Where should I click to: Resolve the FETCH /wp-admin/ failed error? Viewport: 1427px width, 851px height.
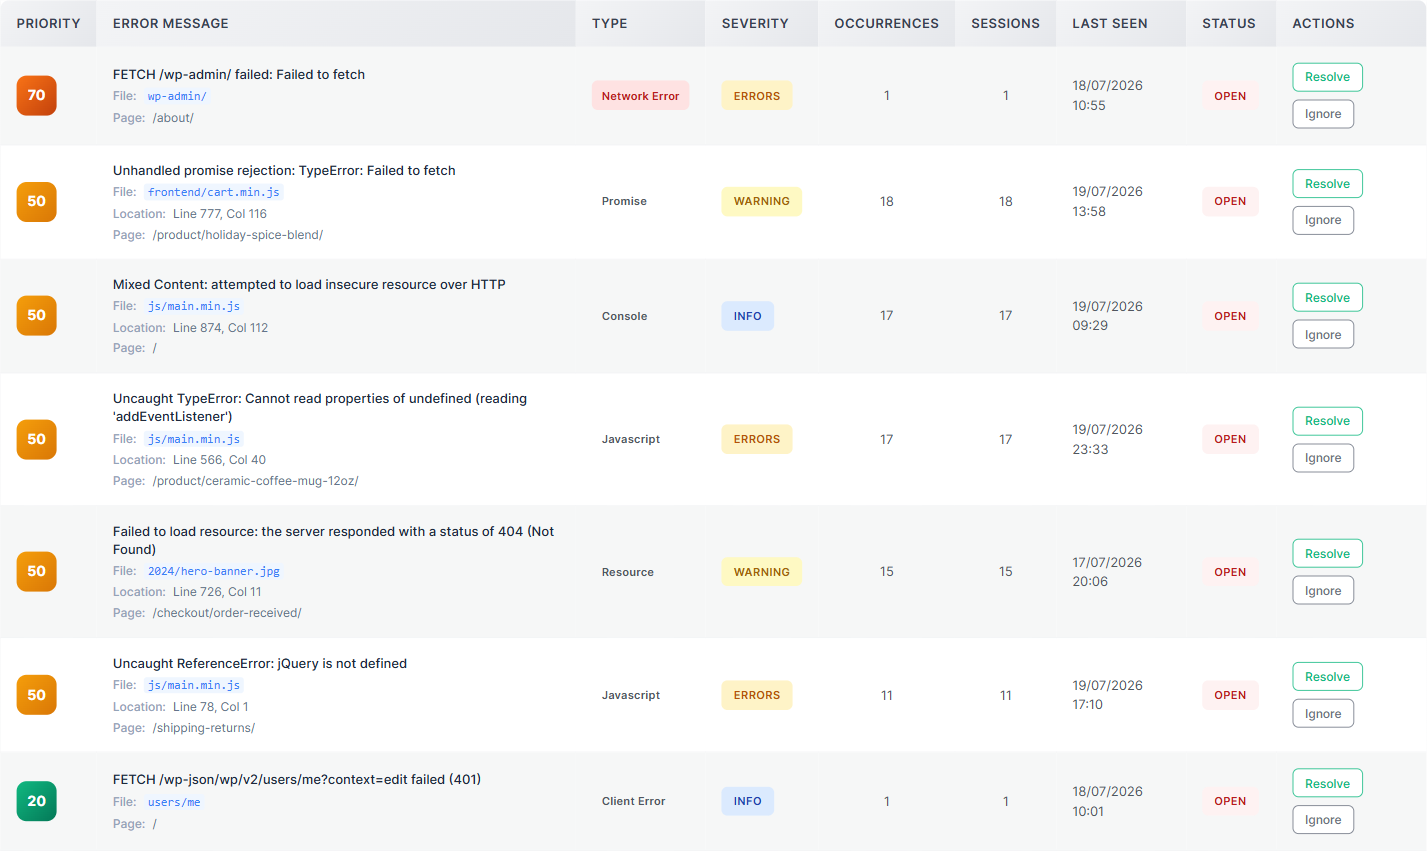click(1327, 77)
